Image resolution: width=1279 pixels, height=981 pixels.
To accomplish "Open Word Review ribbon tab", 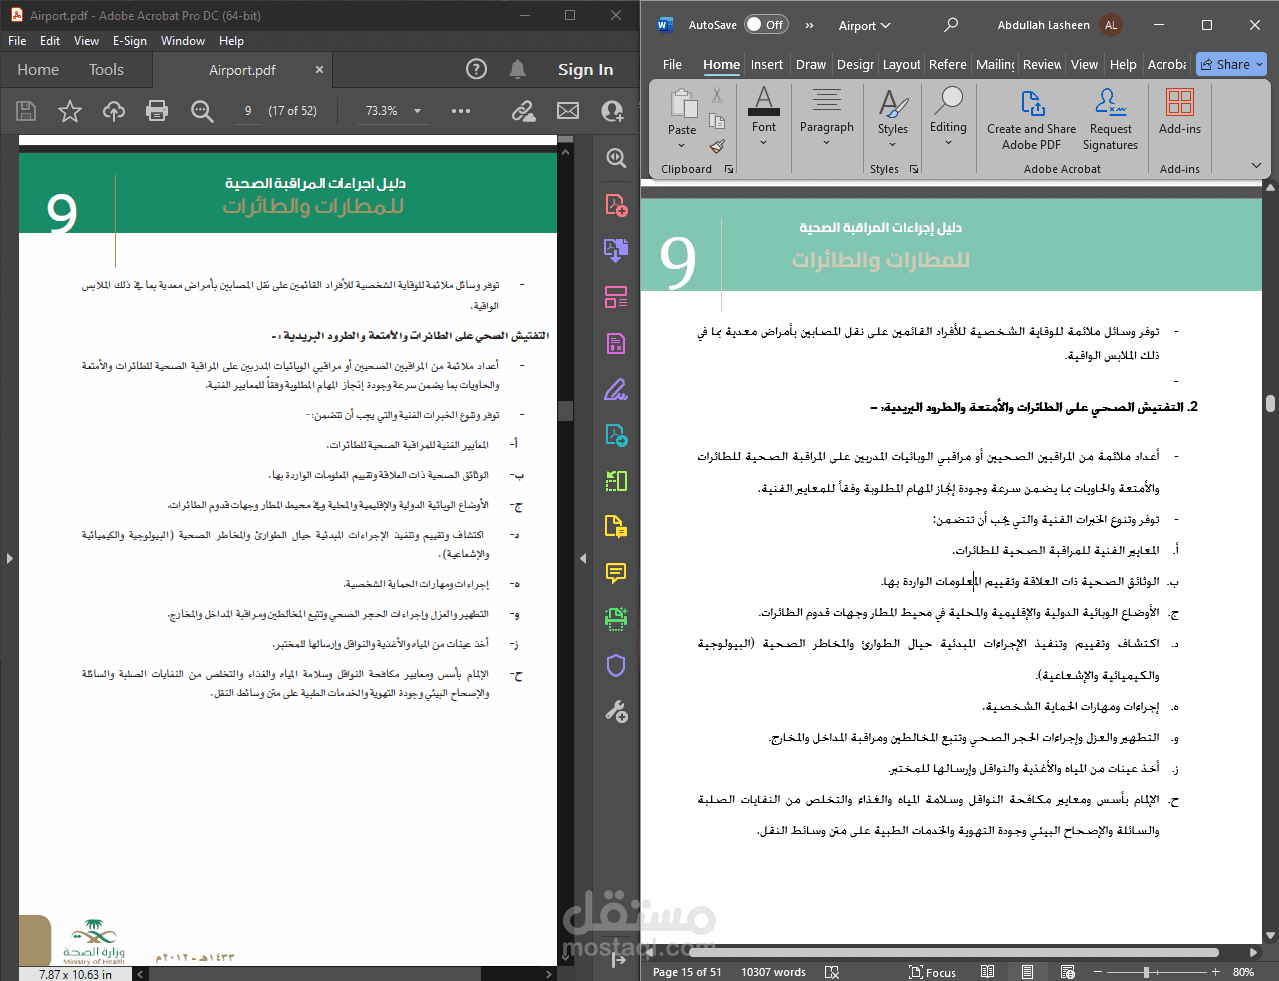I will pyautogui.click(x=1042, y=64).
